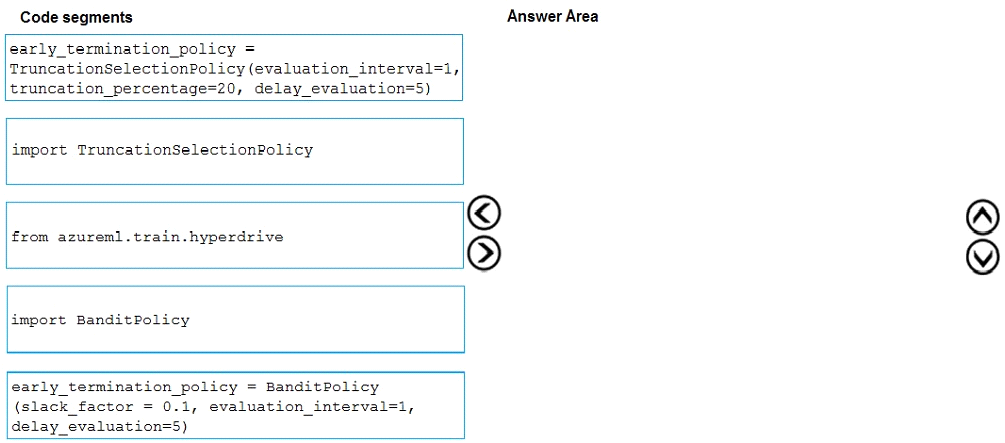Click the 'early_termination_policy = BanditPolicy' line
The width and height of the screenshot is (1005, 443).
195,387
